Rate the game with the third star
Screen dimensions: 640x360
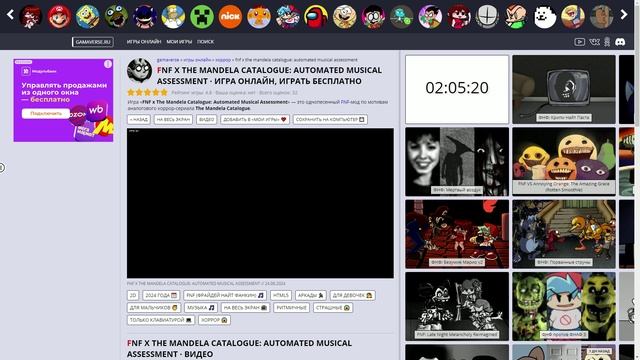pyautogui.click(x=147, y=93)
